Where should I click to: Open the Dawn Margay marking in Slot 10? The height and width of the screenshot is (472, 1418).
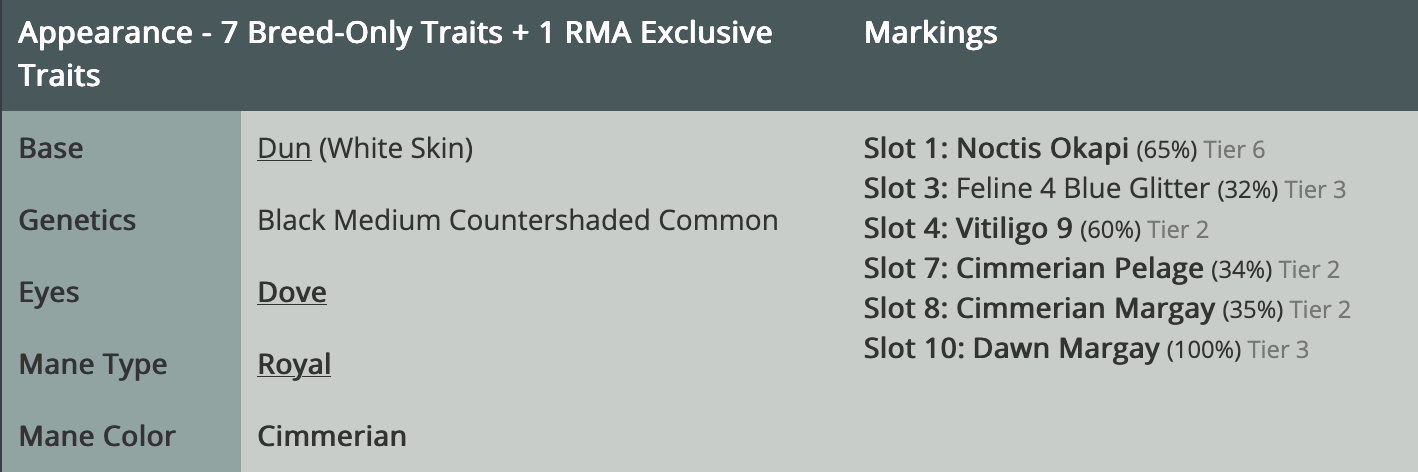click(1065, 349)
